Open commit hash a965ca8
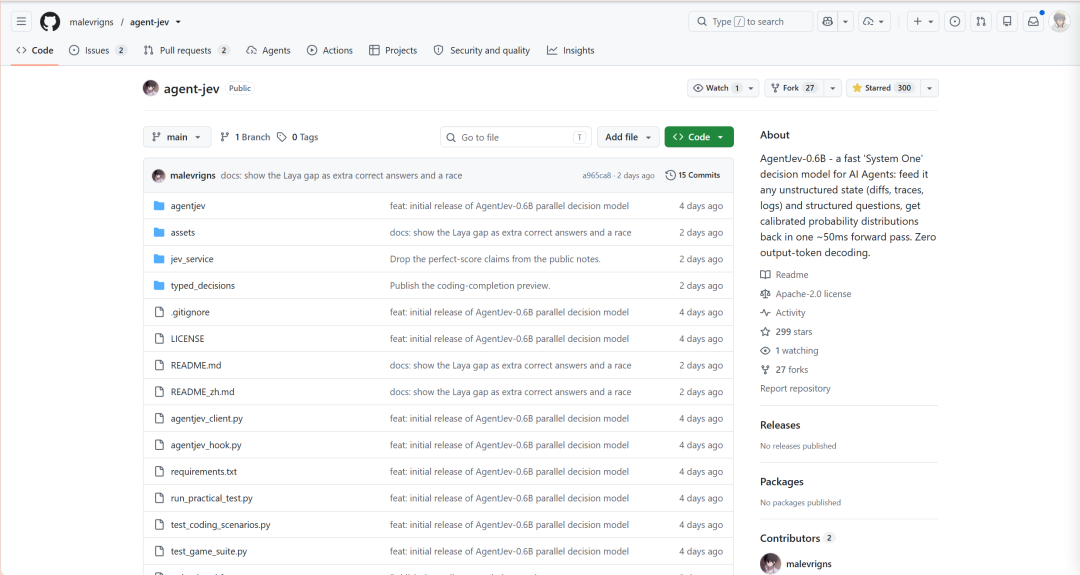Viewport: 1080px width, 575px height. 596,176
